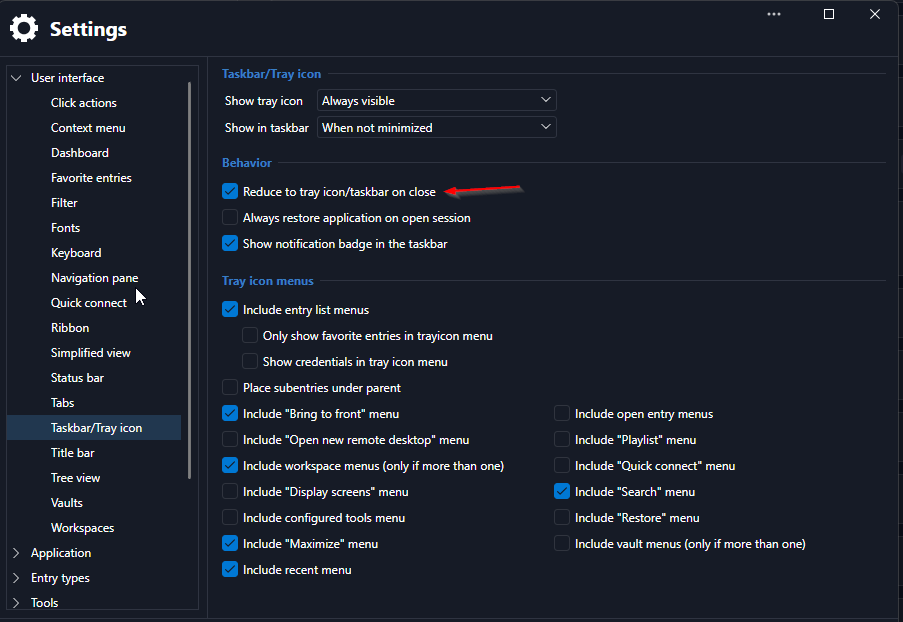Check Place subentries under parent
The image size is (903, 622).
point(230,387)
